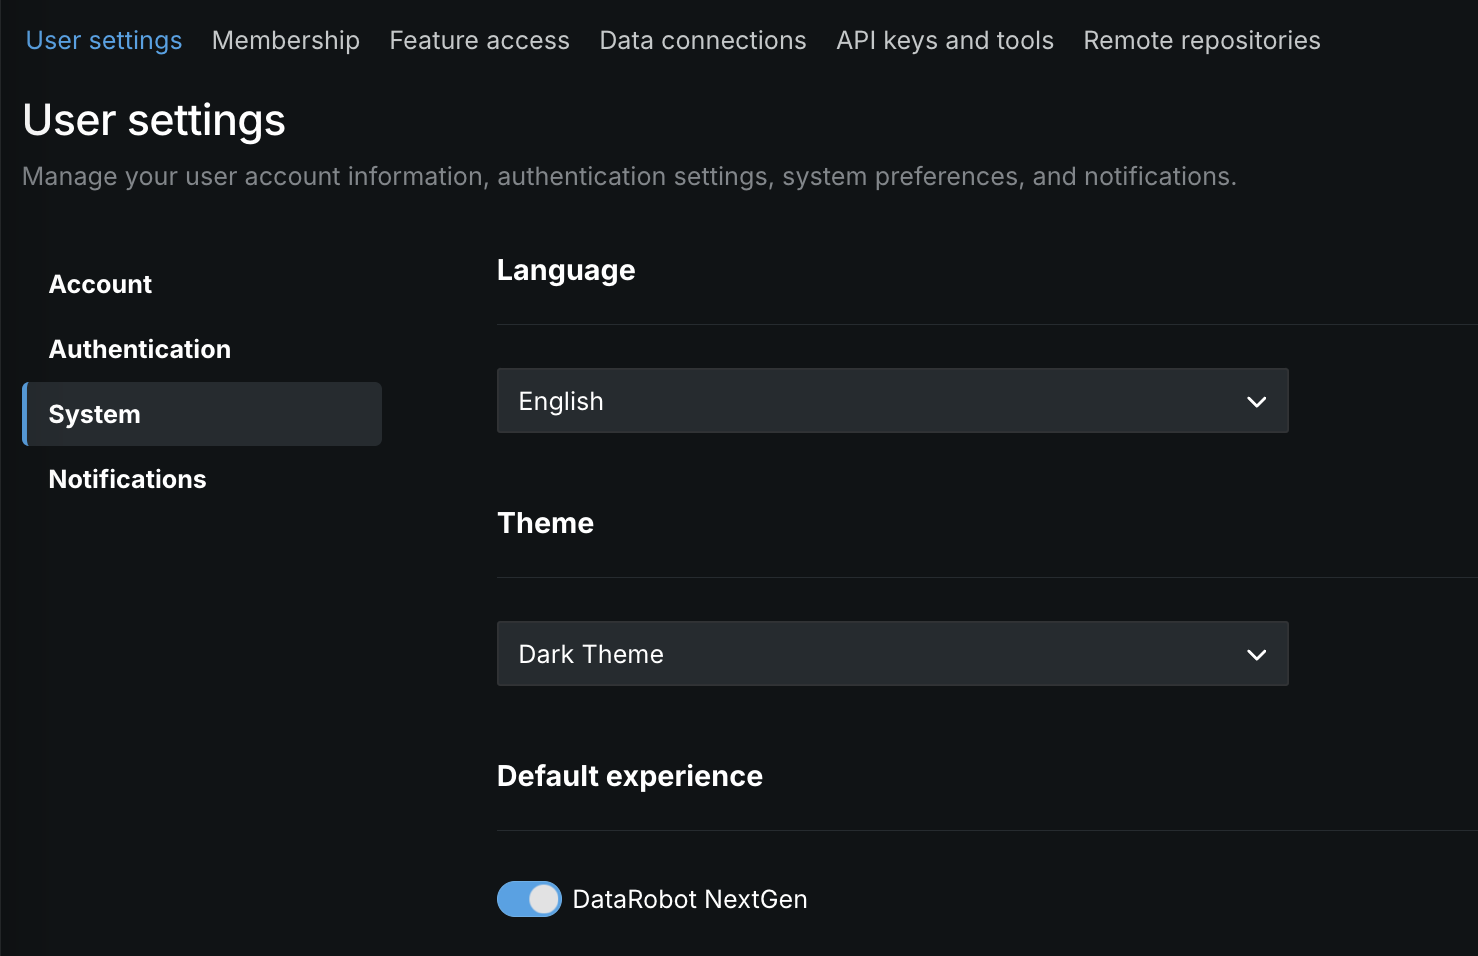
Task: Select the Remote repositories tab
Action: coord(1201,41)
